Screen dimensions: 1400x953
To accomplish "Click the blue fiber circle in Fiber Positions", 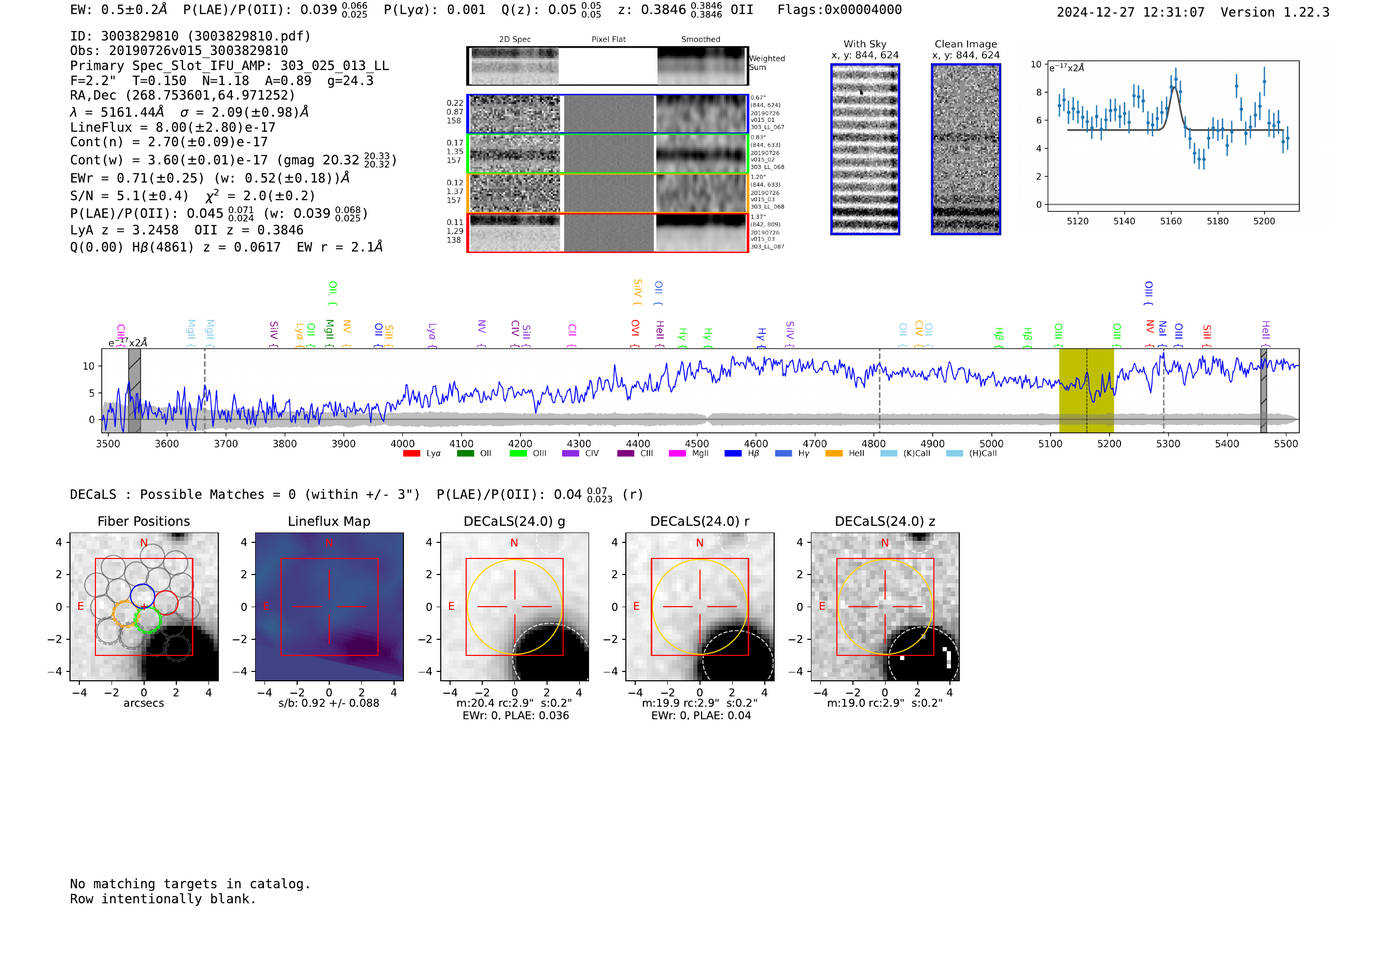I will (142, 596).
